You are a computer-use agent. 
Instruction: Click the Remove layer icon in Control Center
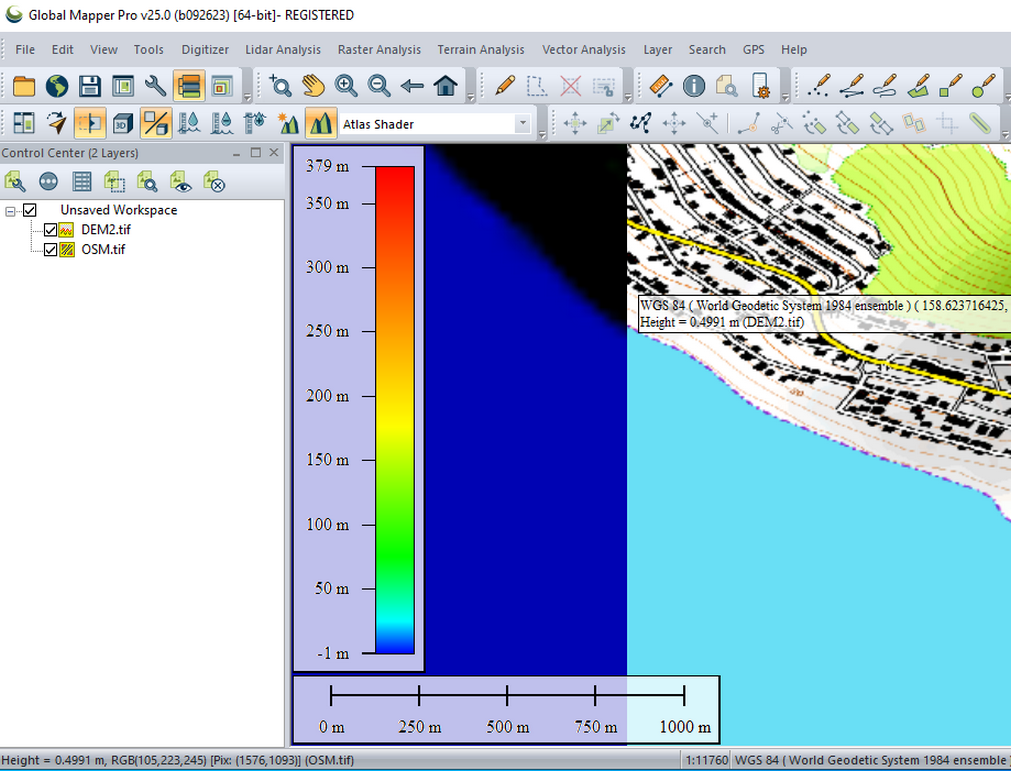tap(214, 181)
